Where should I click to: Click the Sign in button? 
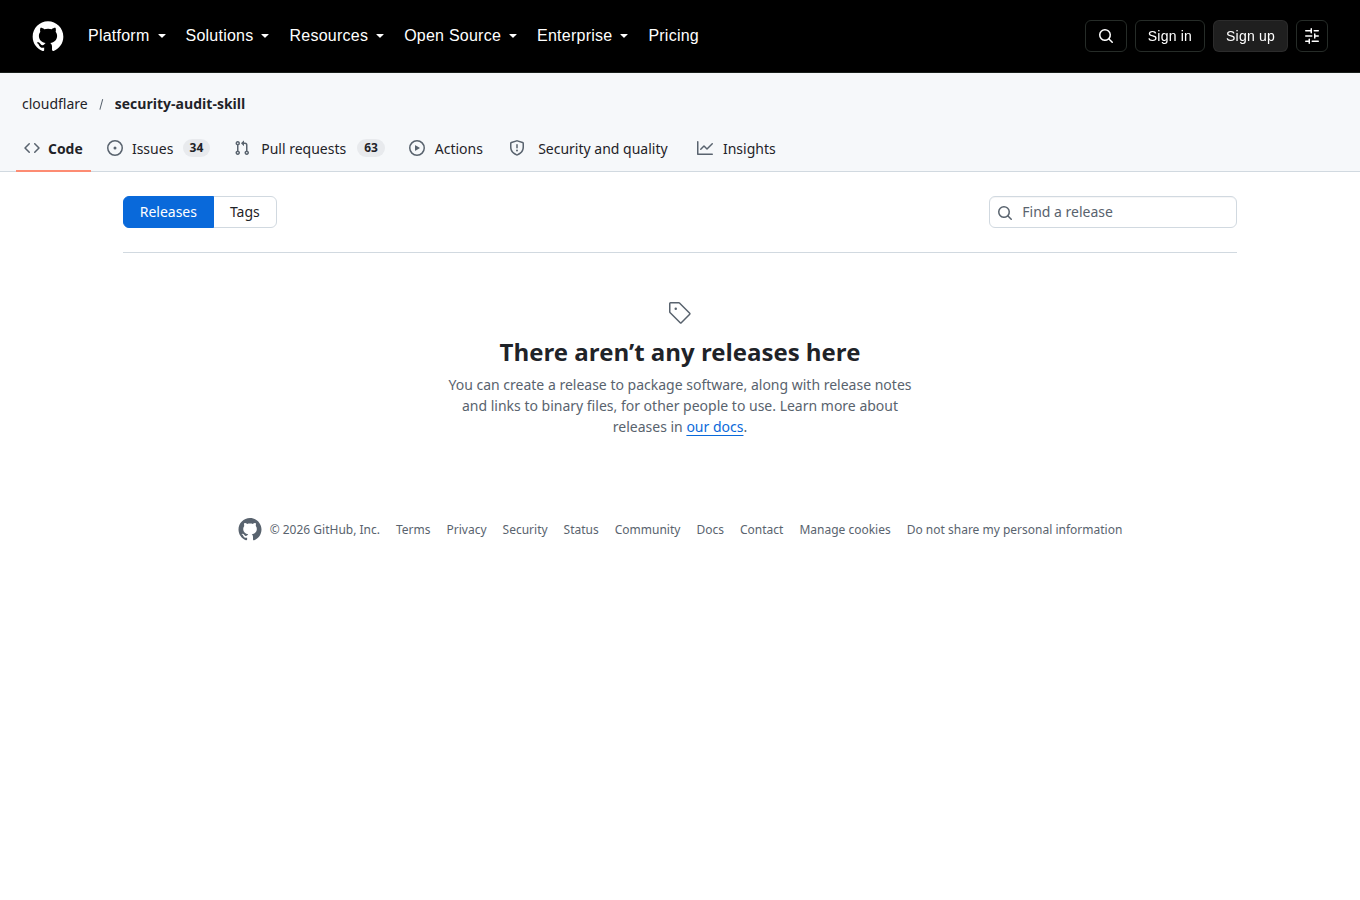click(1170, 36)
